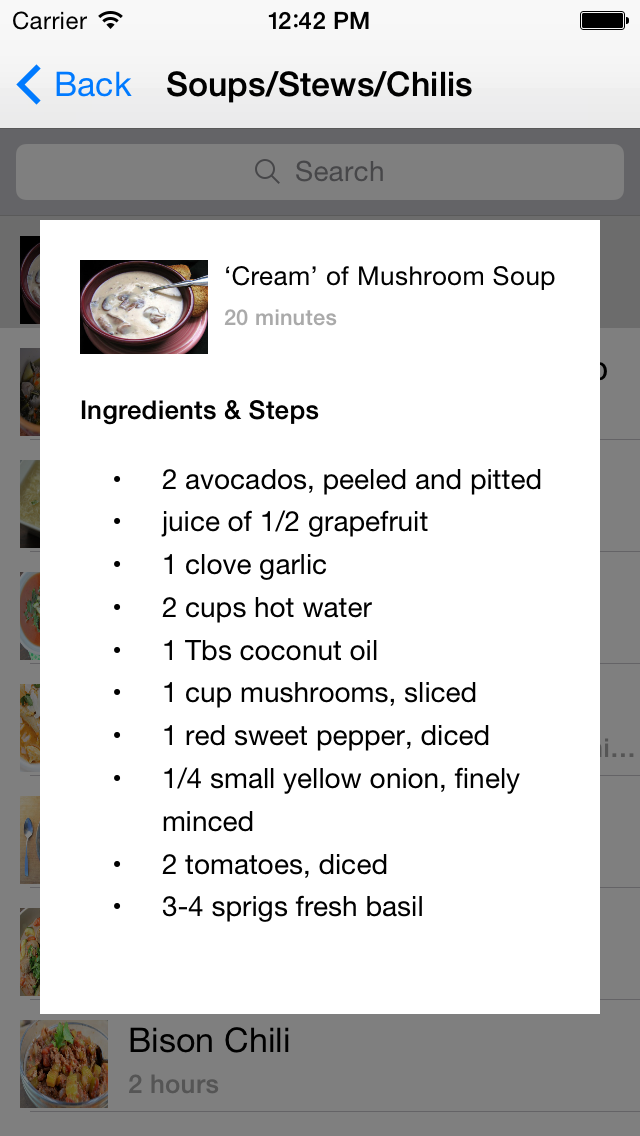Select the 'Cream' of Mushroom Soup title
Viewport: 640px width, 1136px height.
click(x=390, y=276)
